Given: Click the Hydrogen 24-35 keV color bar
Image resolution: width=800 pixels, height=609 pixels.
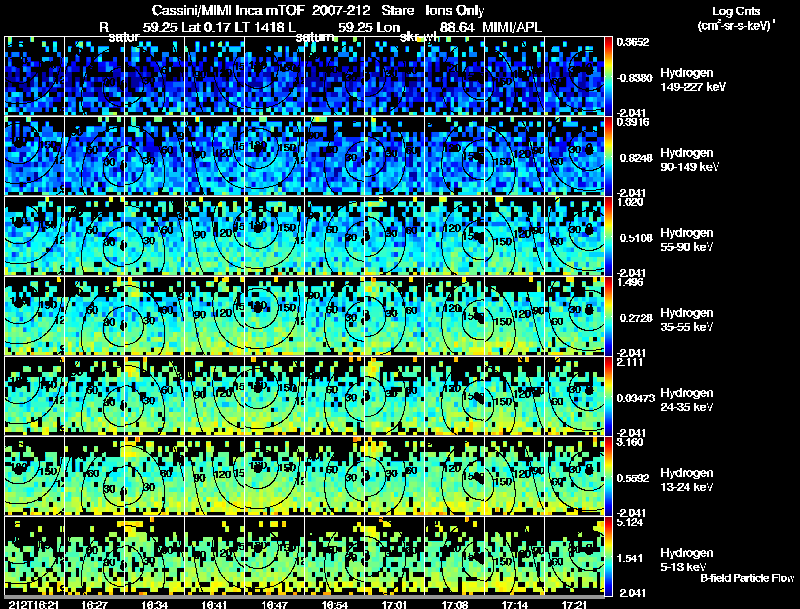Looking at the screenshot, I should tap(608, 396).
